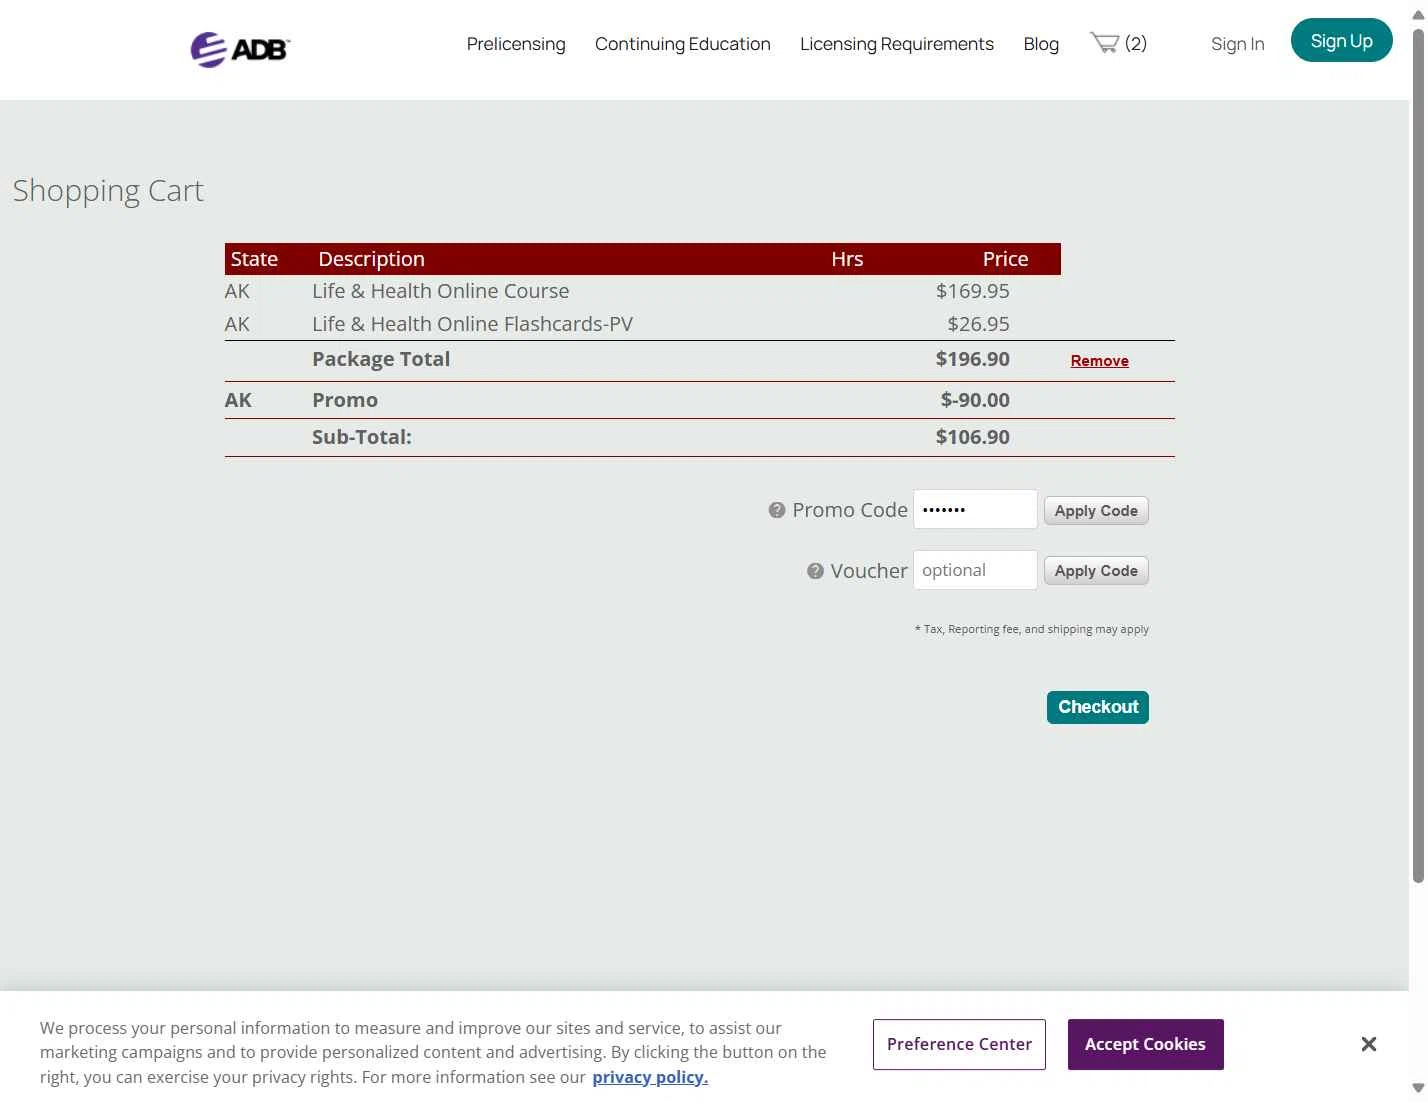Accept Cookies in the banner
This screenshot has width=1428, height=1102.
tap(1145, 1044)
